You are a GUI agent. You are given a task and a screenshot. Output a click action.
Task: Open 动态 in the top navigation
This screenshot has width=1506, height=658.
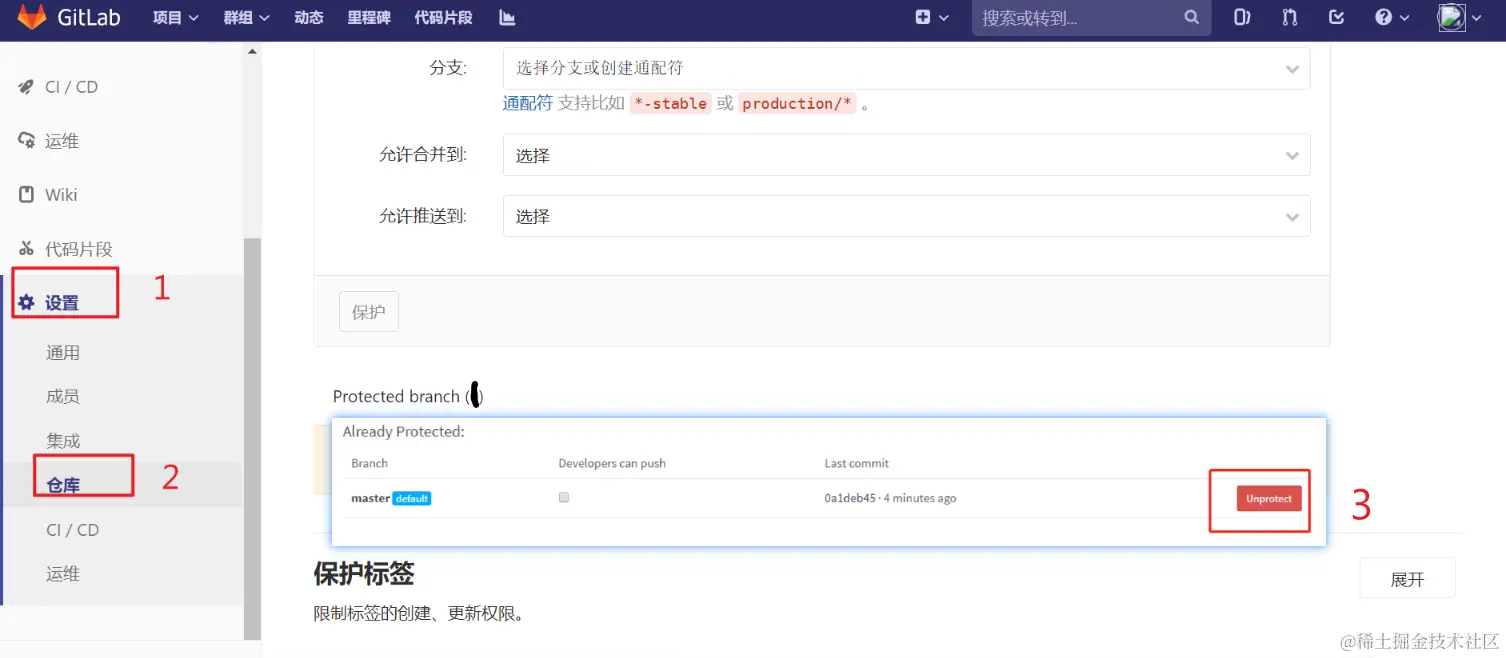pyautogui.click(x=309, y=18)
